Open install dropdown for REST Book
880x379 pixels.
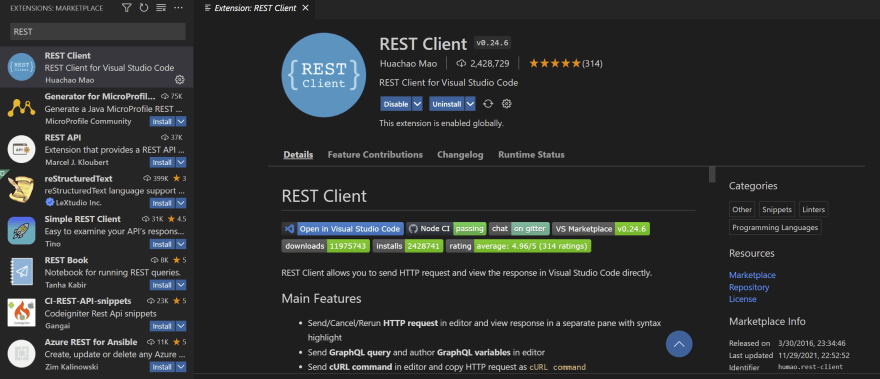click(x=181, y=285)
